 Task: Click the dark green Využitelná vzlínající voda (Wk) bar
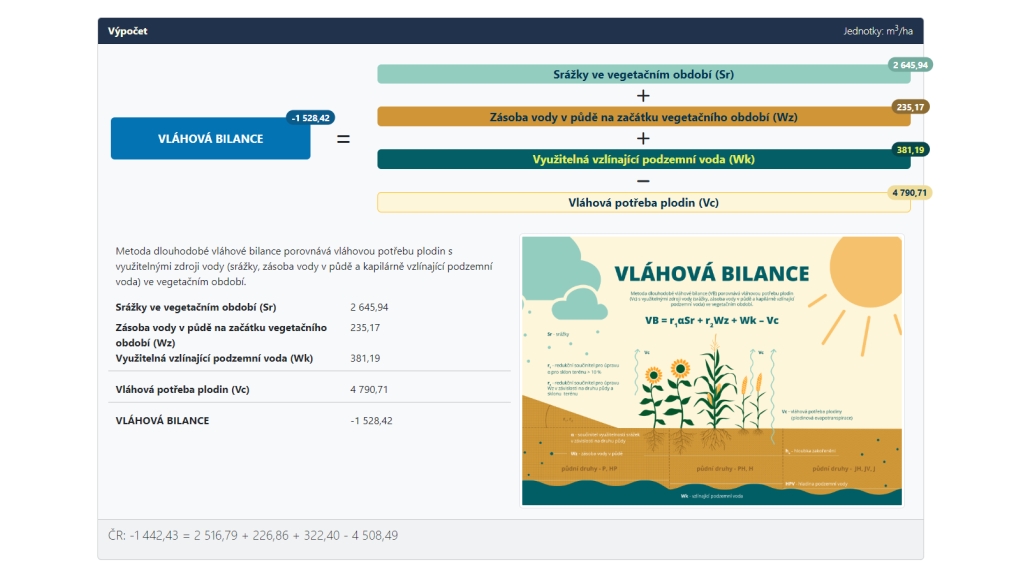coord(643,159)
